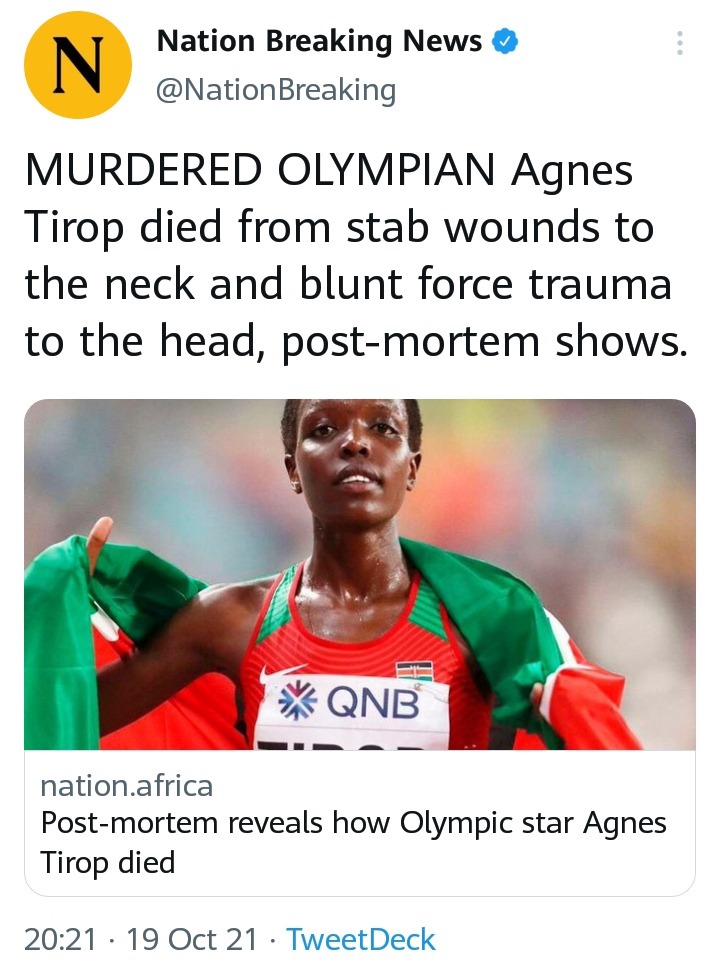Open the Nation Breaking News profile avatar
Viewport: 720px width, 971px height.
(77, 65)
